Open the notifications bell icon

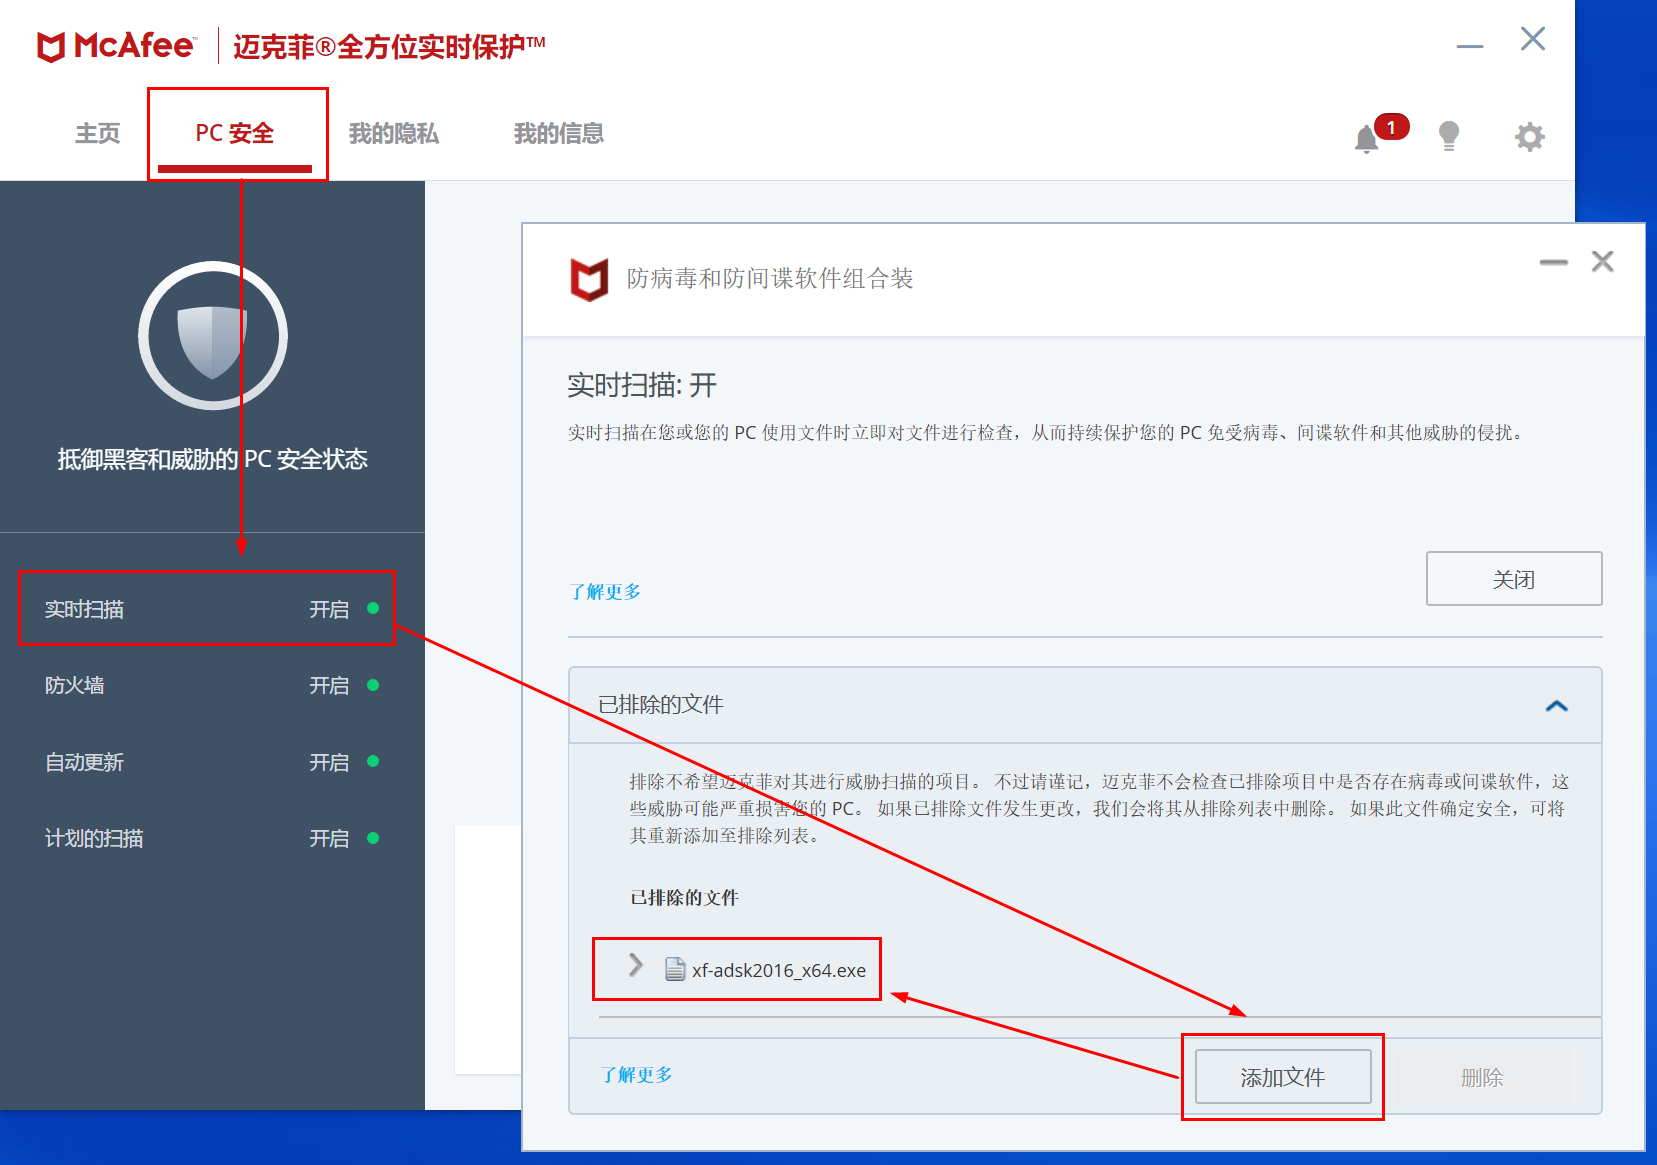click(1367, 138)
